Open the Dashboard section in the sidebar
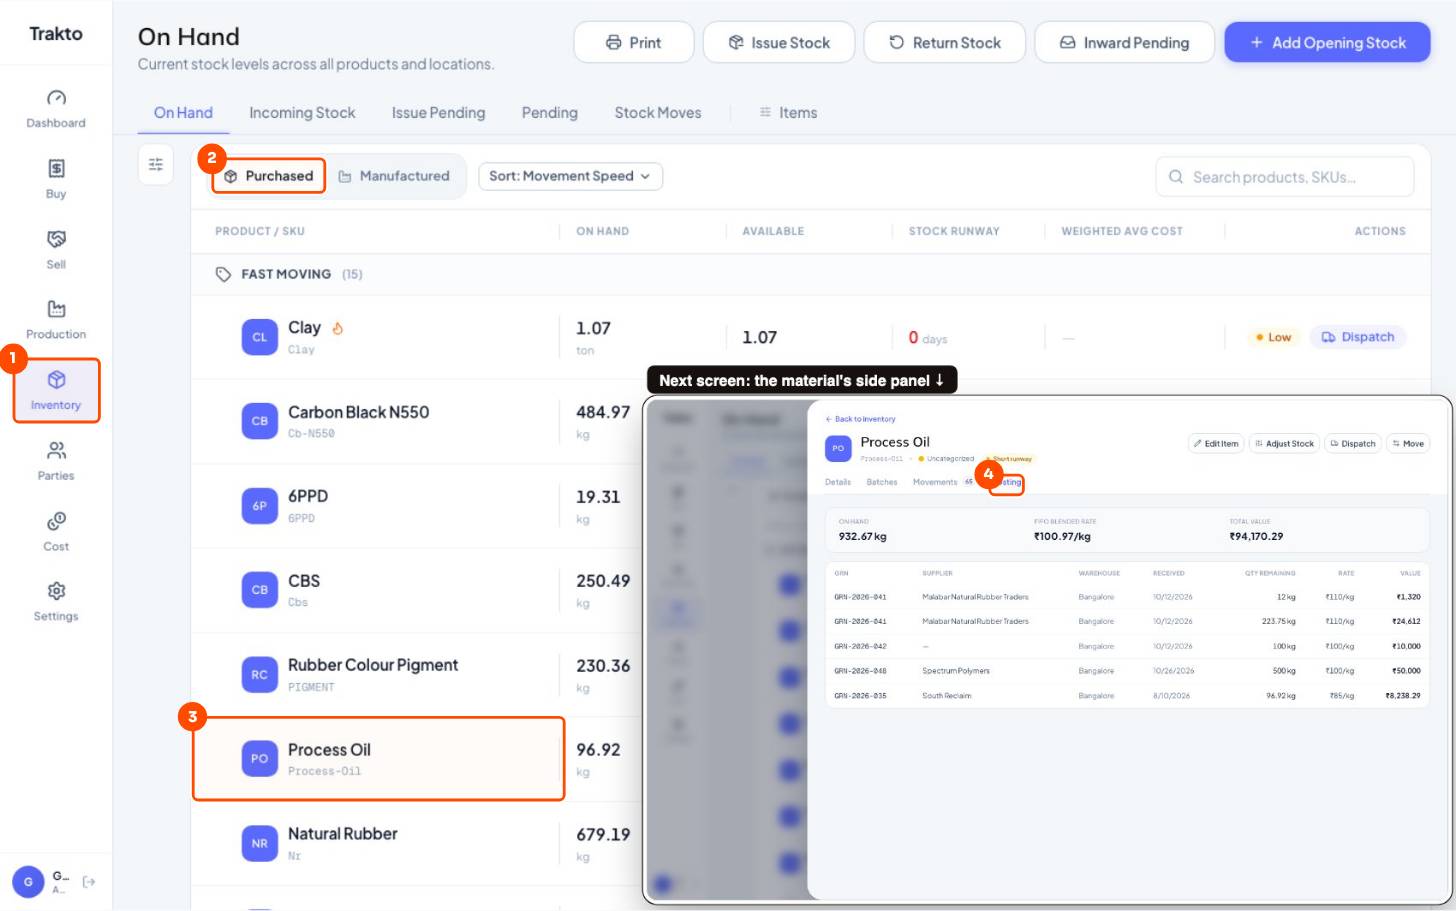1456x911 pixels. (56, 109)
